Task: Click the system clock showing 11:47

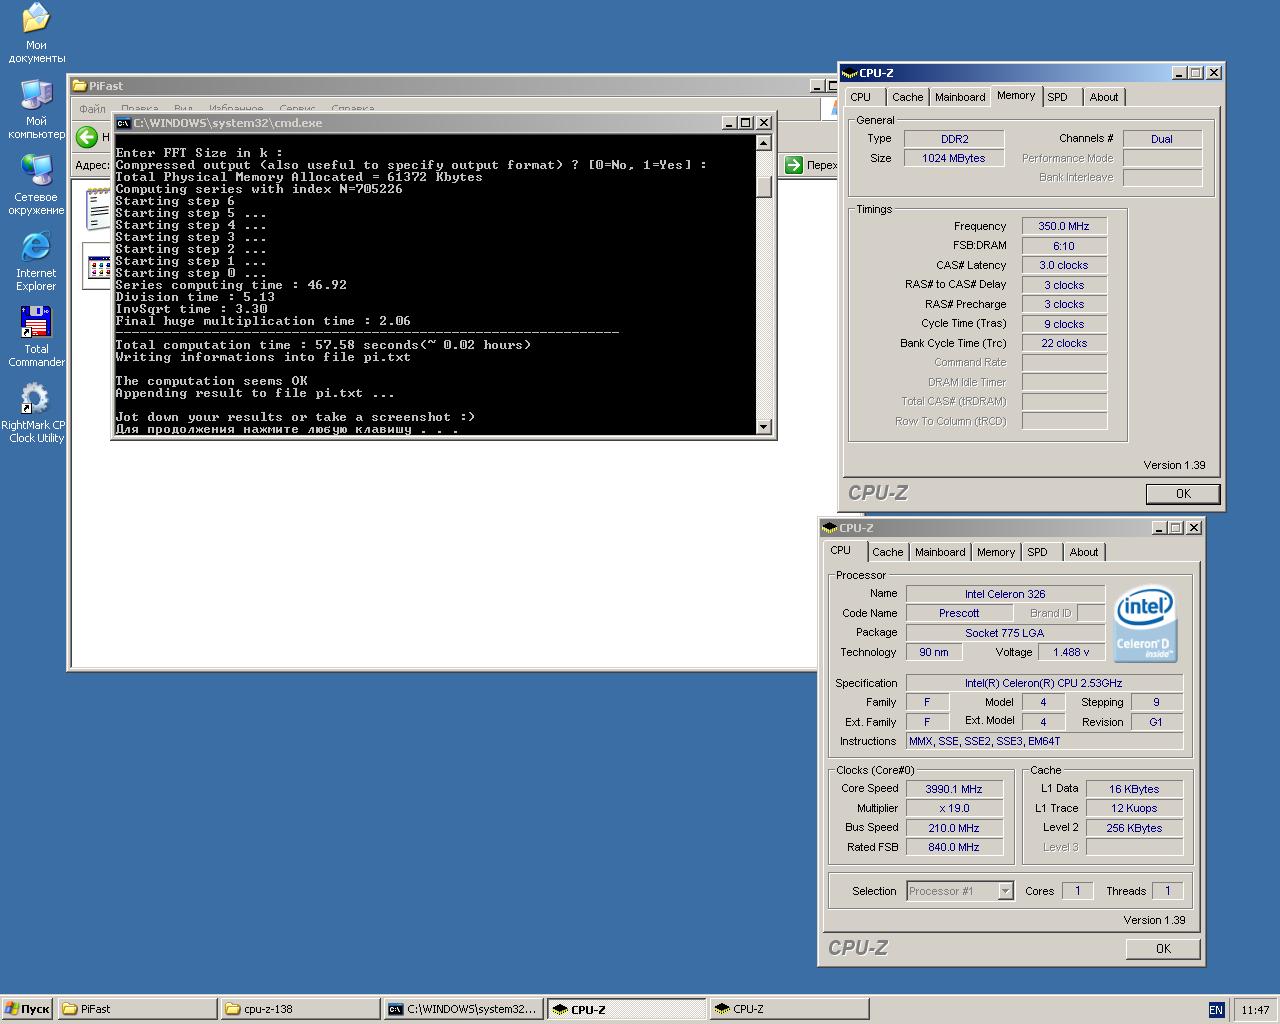Action: pos(1255,1010)
